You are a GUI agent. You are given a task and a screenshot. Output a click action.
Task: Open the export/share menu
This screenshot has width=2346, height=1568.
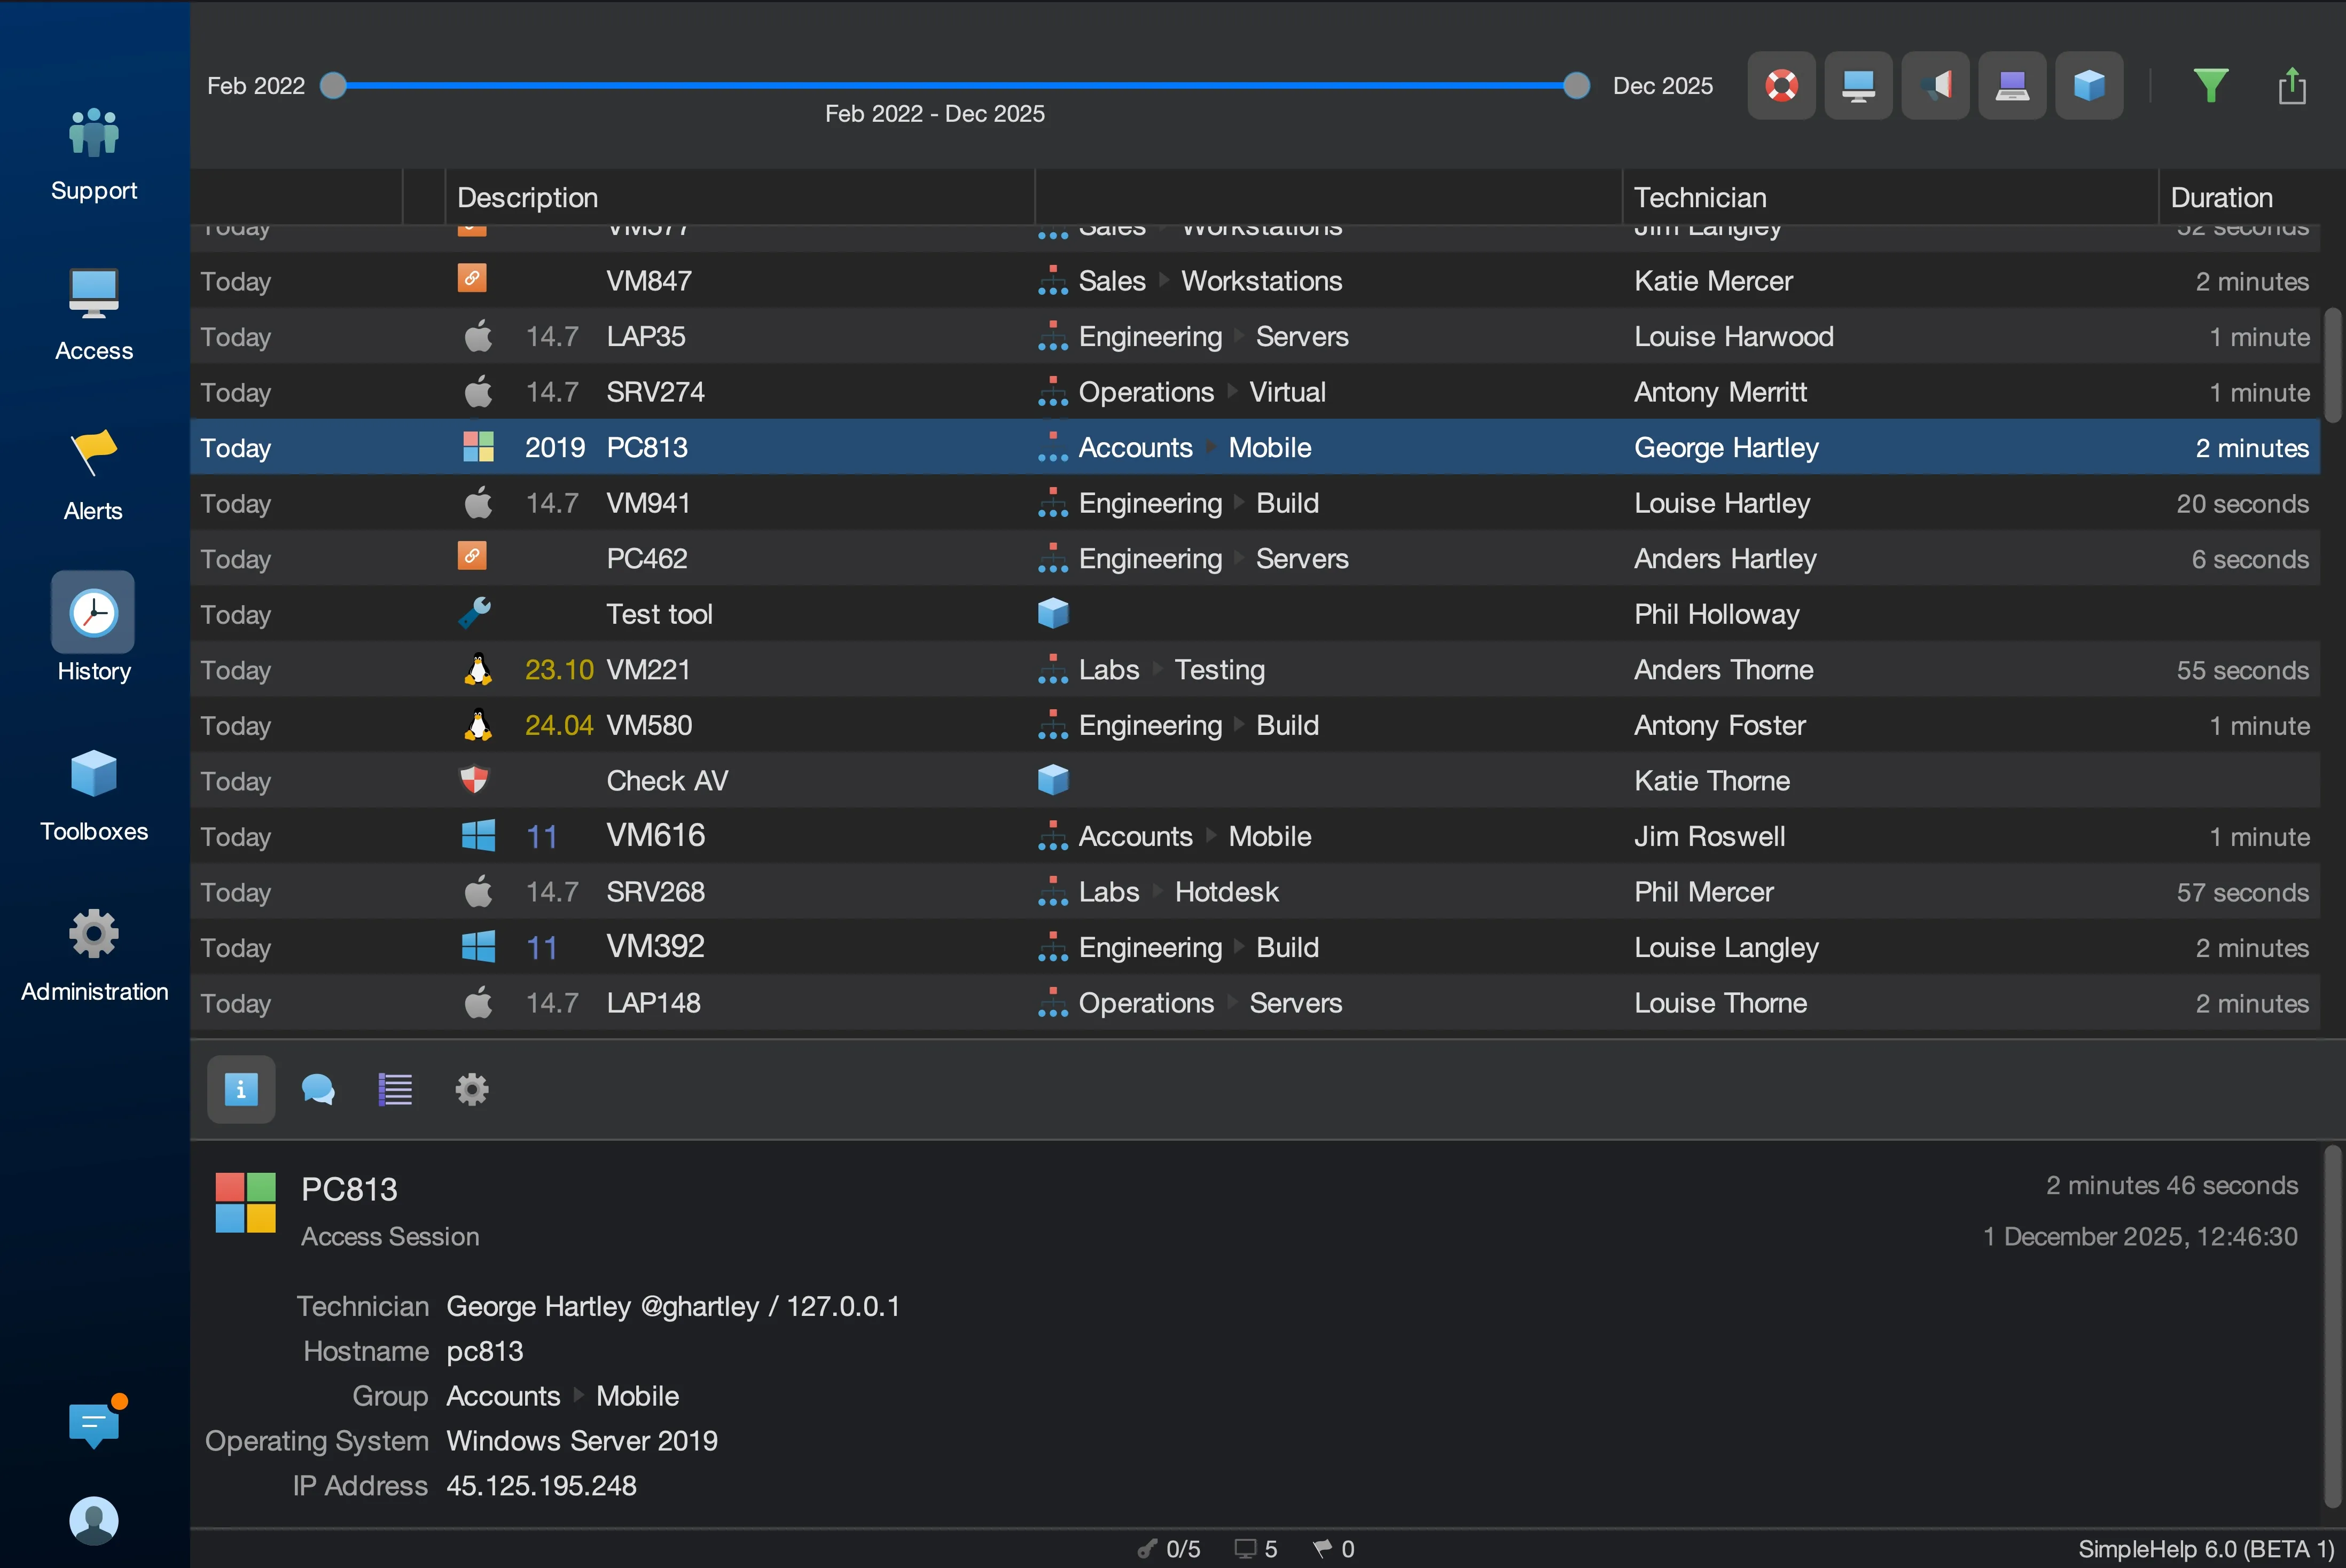2291,85
